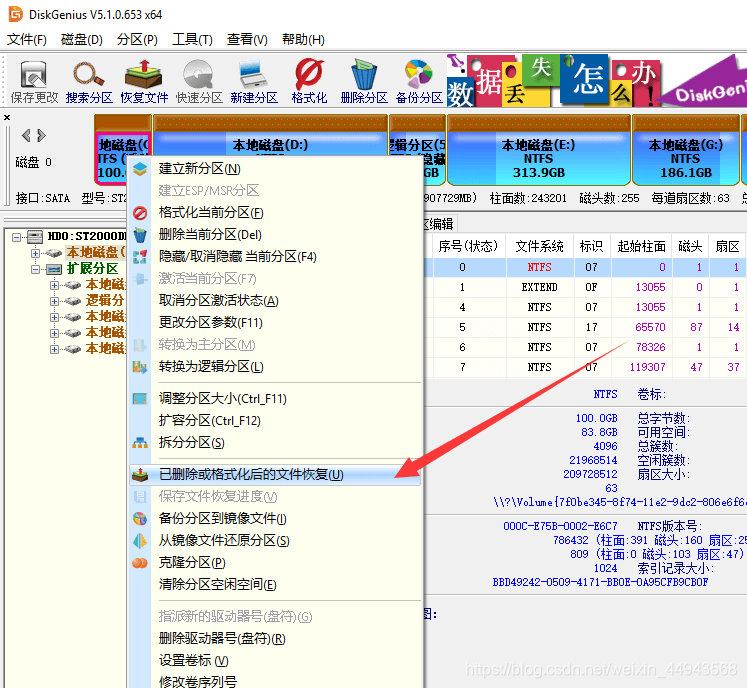
Task: Click the 数据丢失怎么办 advertisement banner
Action: pos(596,81)
